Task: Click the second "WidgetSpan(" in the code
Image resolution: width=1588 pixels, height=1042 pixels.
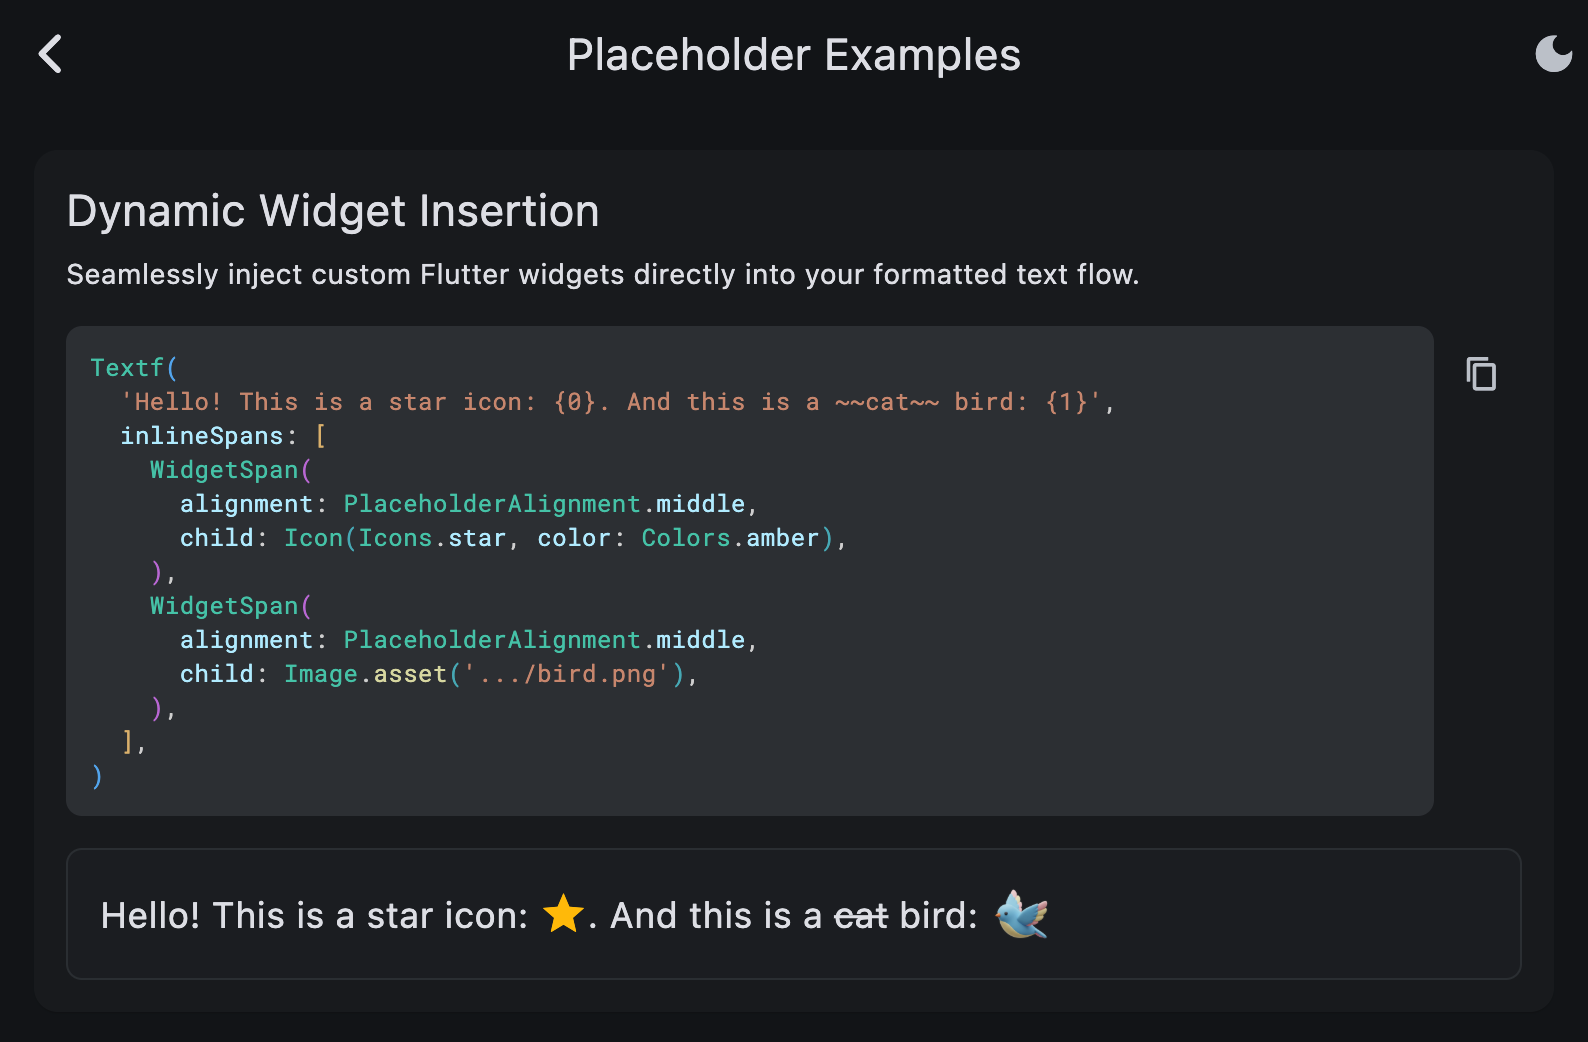Action: [x=231, y=606]
